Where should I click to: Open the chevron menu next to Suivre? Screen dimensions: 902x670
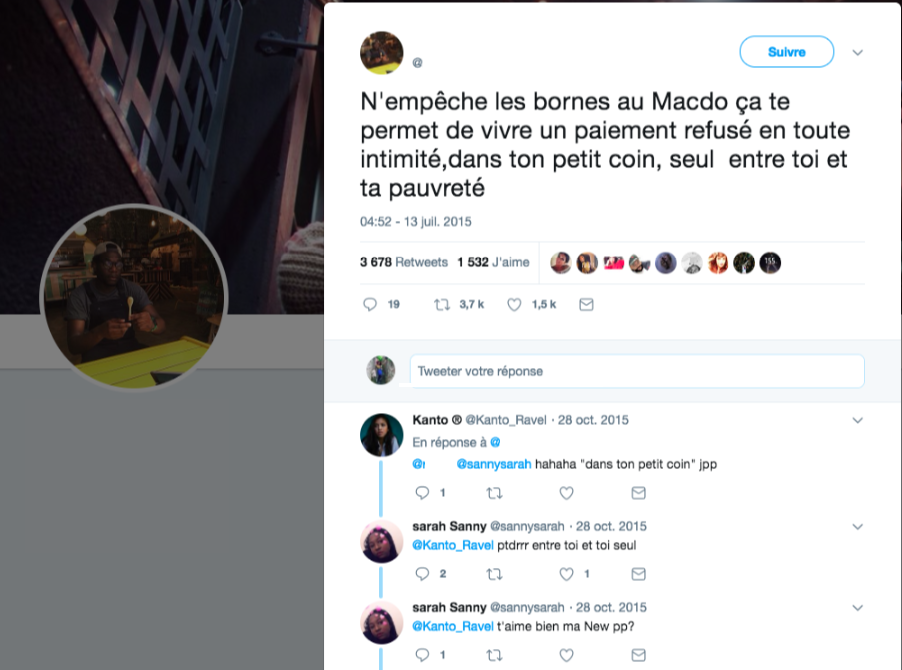[857, 52]
